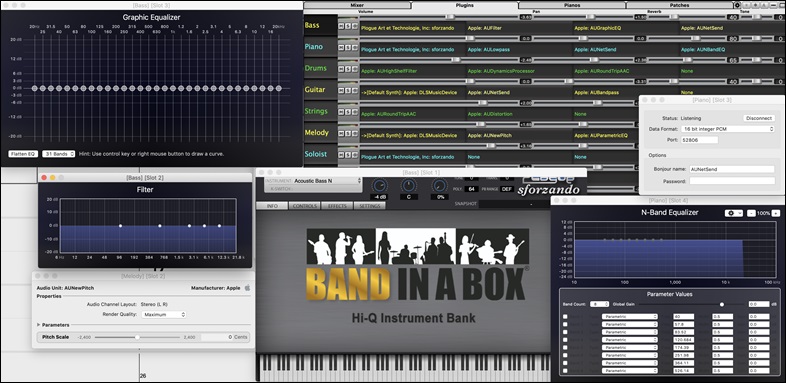Open the EFFECTS tab in sforzando
786x383 pixels.
pyautogui.click(x=337, y=206)
